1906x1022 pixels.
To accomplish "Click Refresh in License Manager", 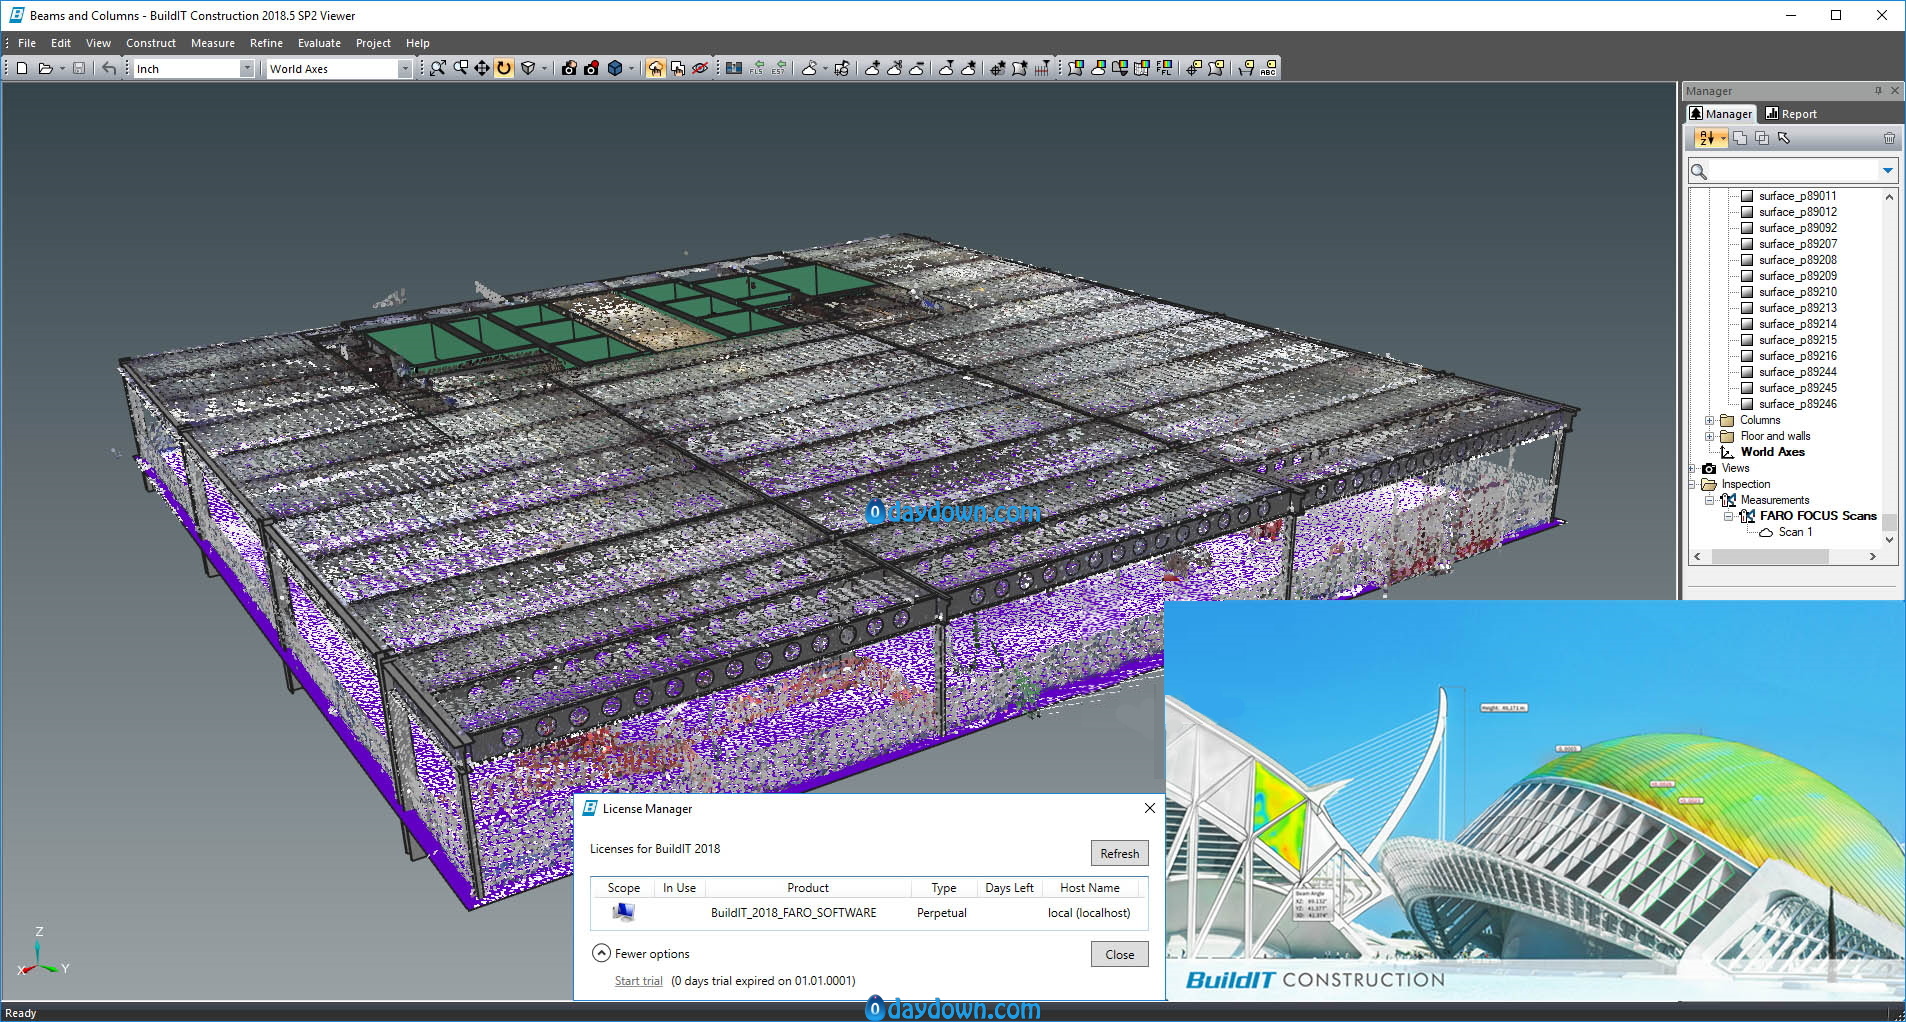I will click(x=1119, y=853).
